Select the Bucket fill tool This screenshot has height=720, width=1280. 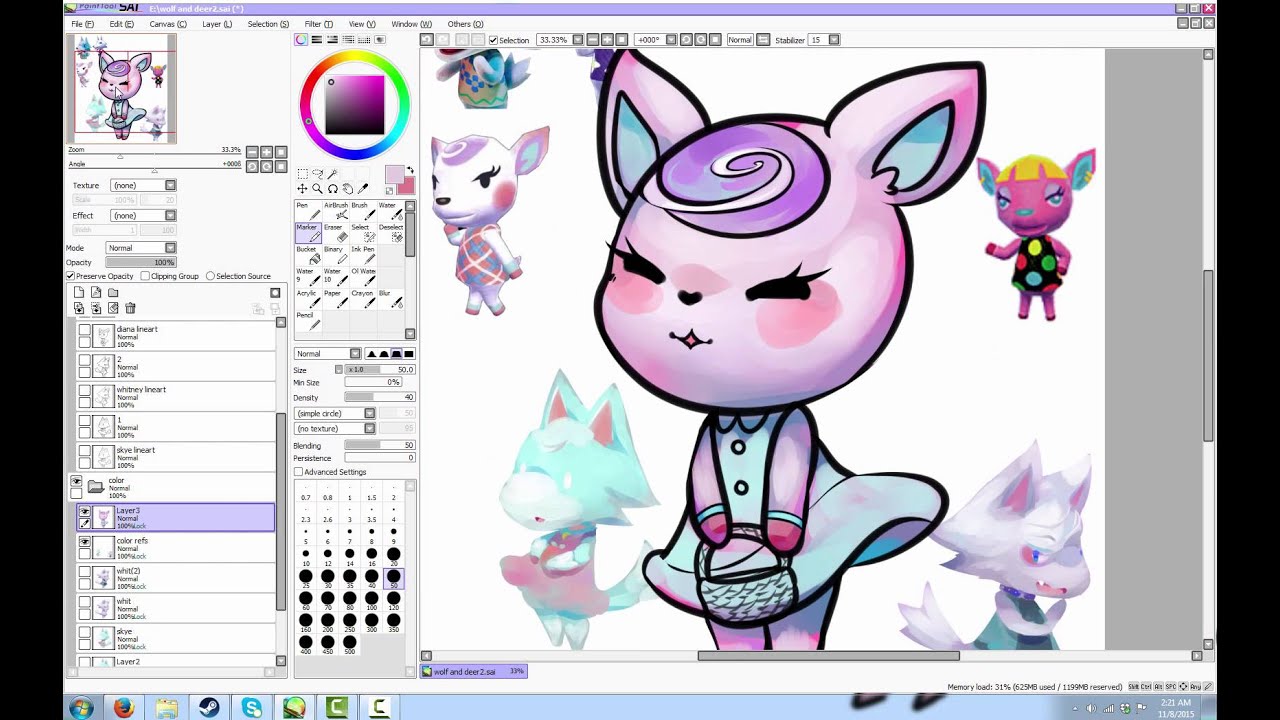point(308,254)
